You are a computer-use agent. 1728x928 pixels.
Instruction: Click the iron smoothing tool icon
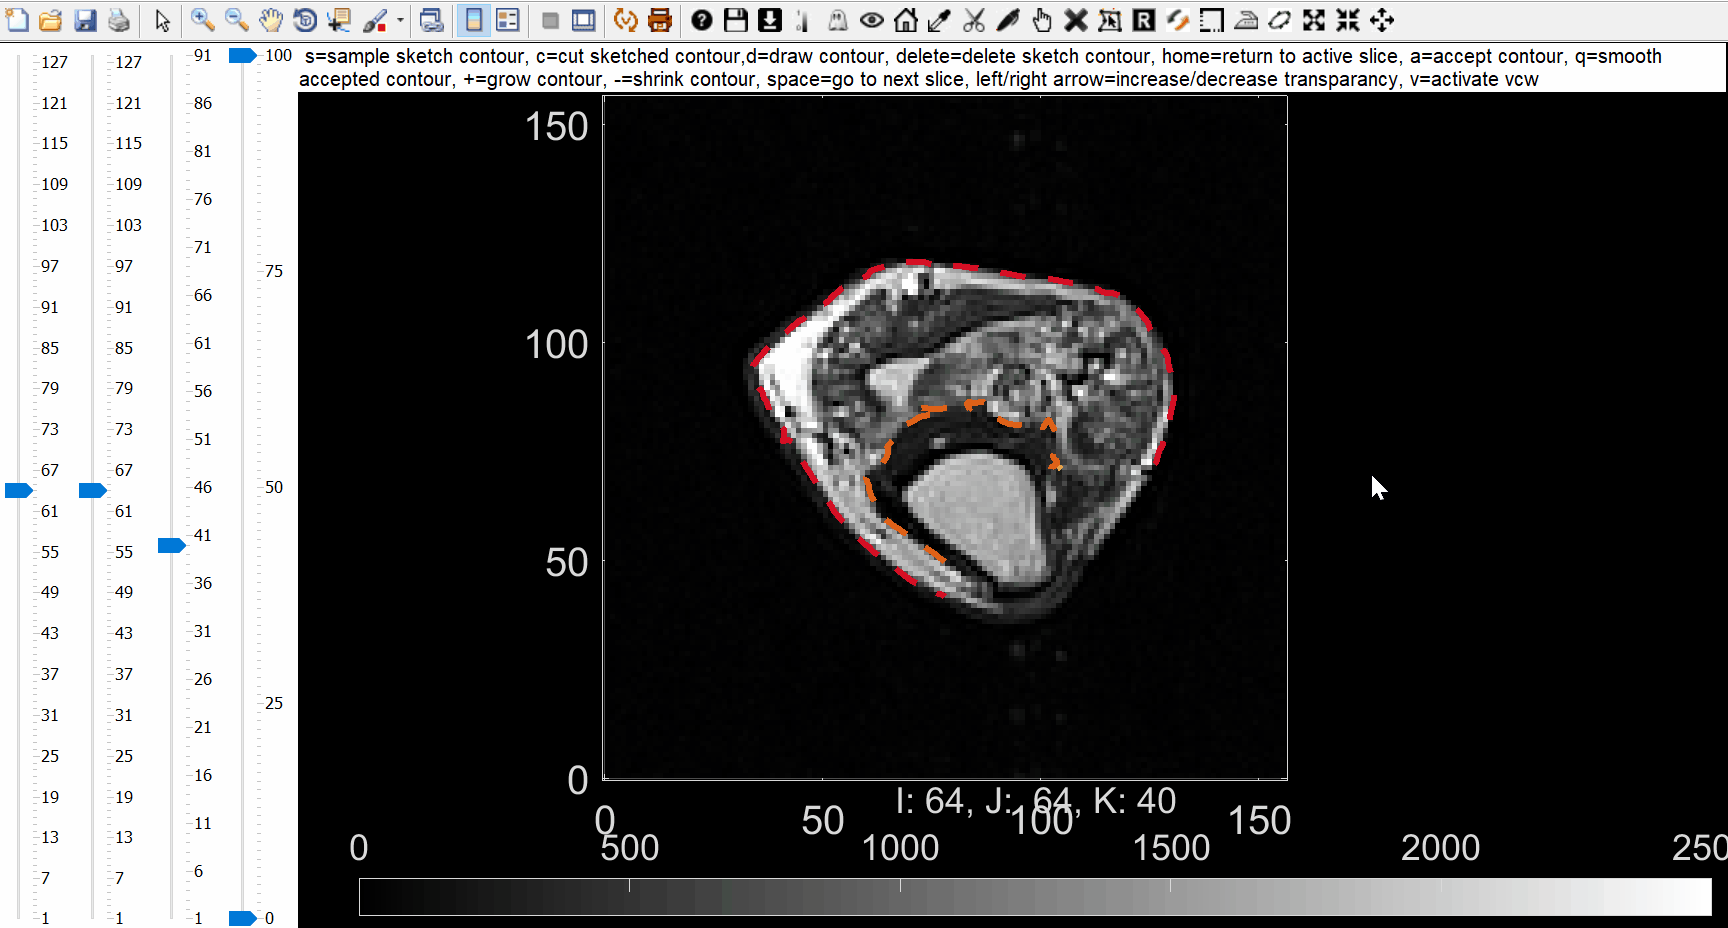coord(1246,20)
